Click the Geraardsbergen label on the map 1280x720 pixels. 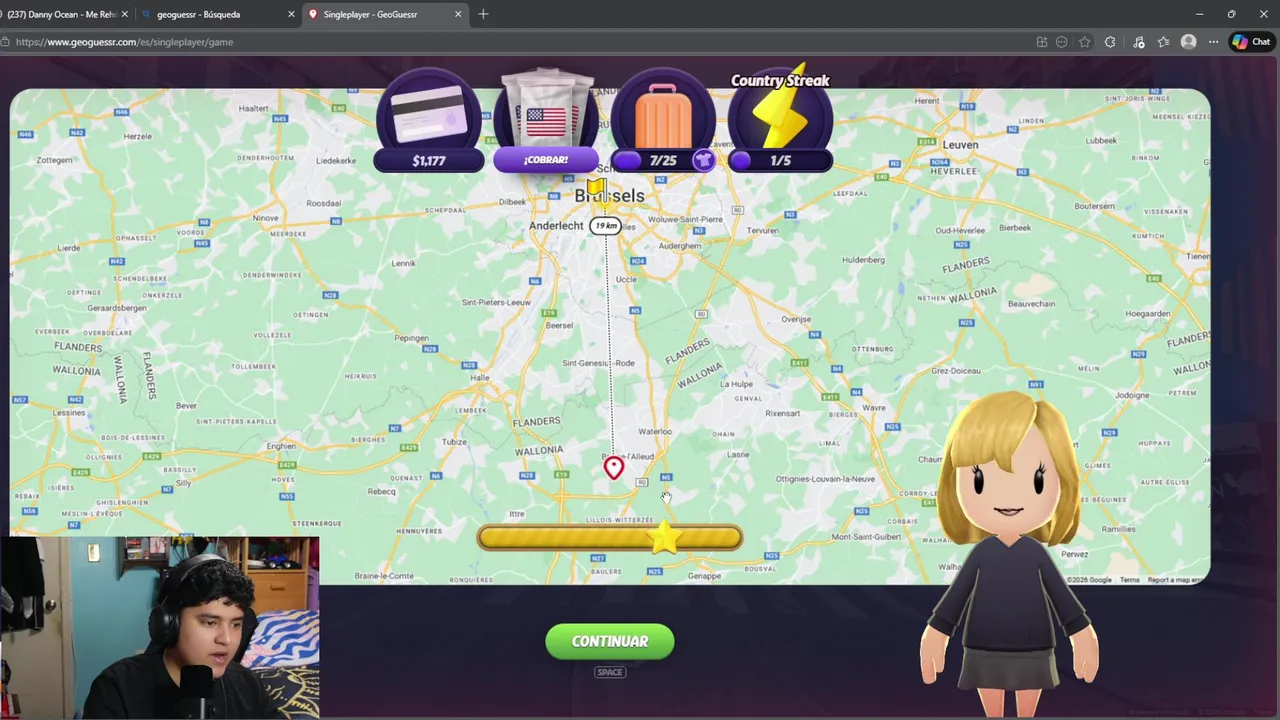[117, 308]
